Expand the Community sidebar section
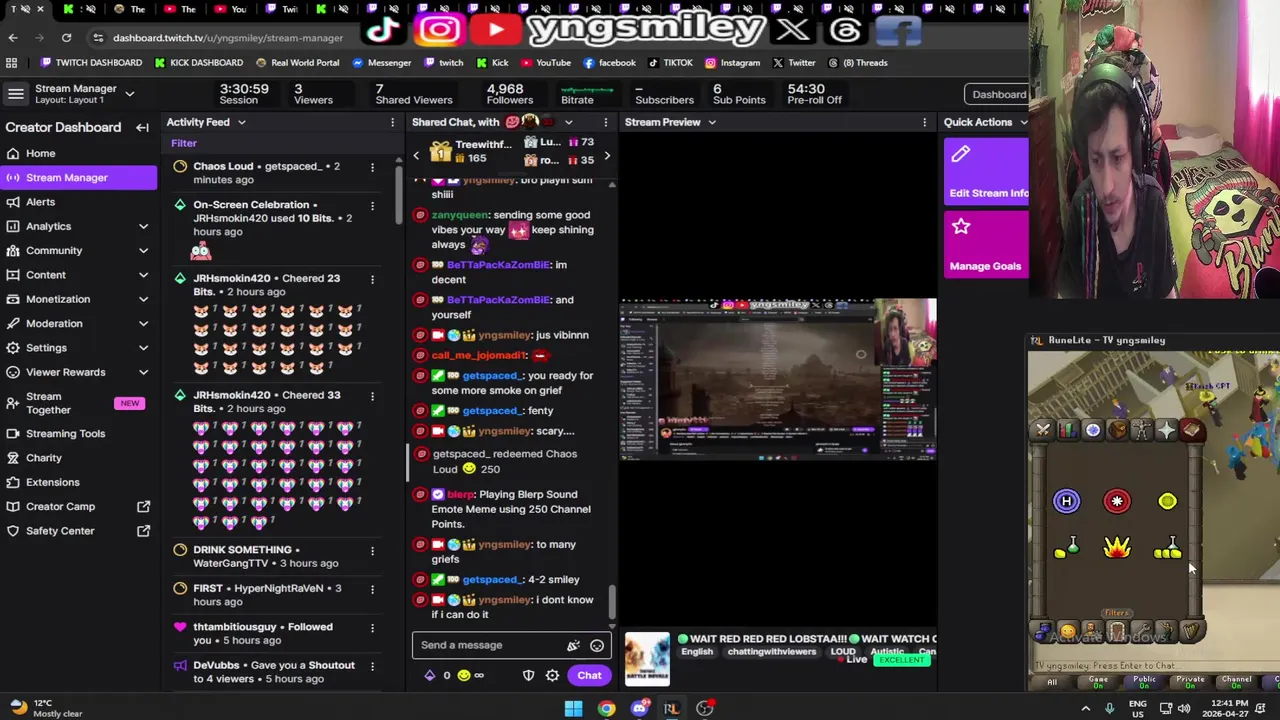The image size is (1280, 720). 143,250
